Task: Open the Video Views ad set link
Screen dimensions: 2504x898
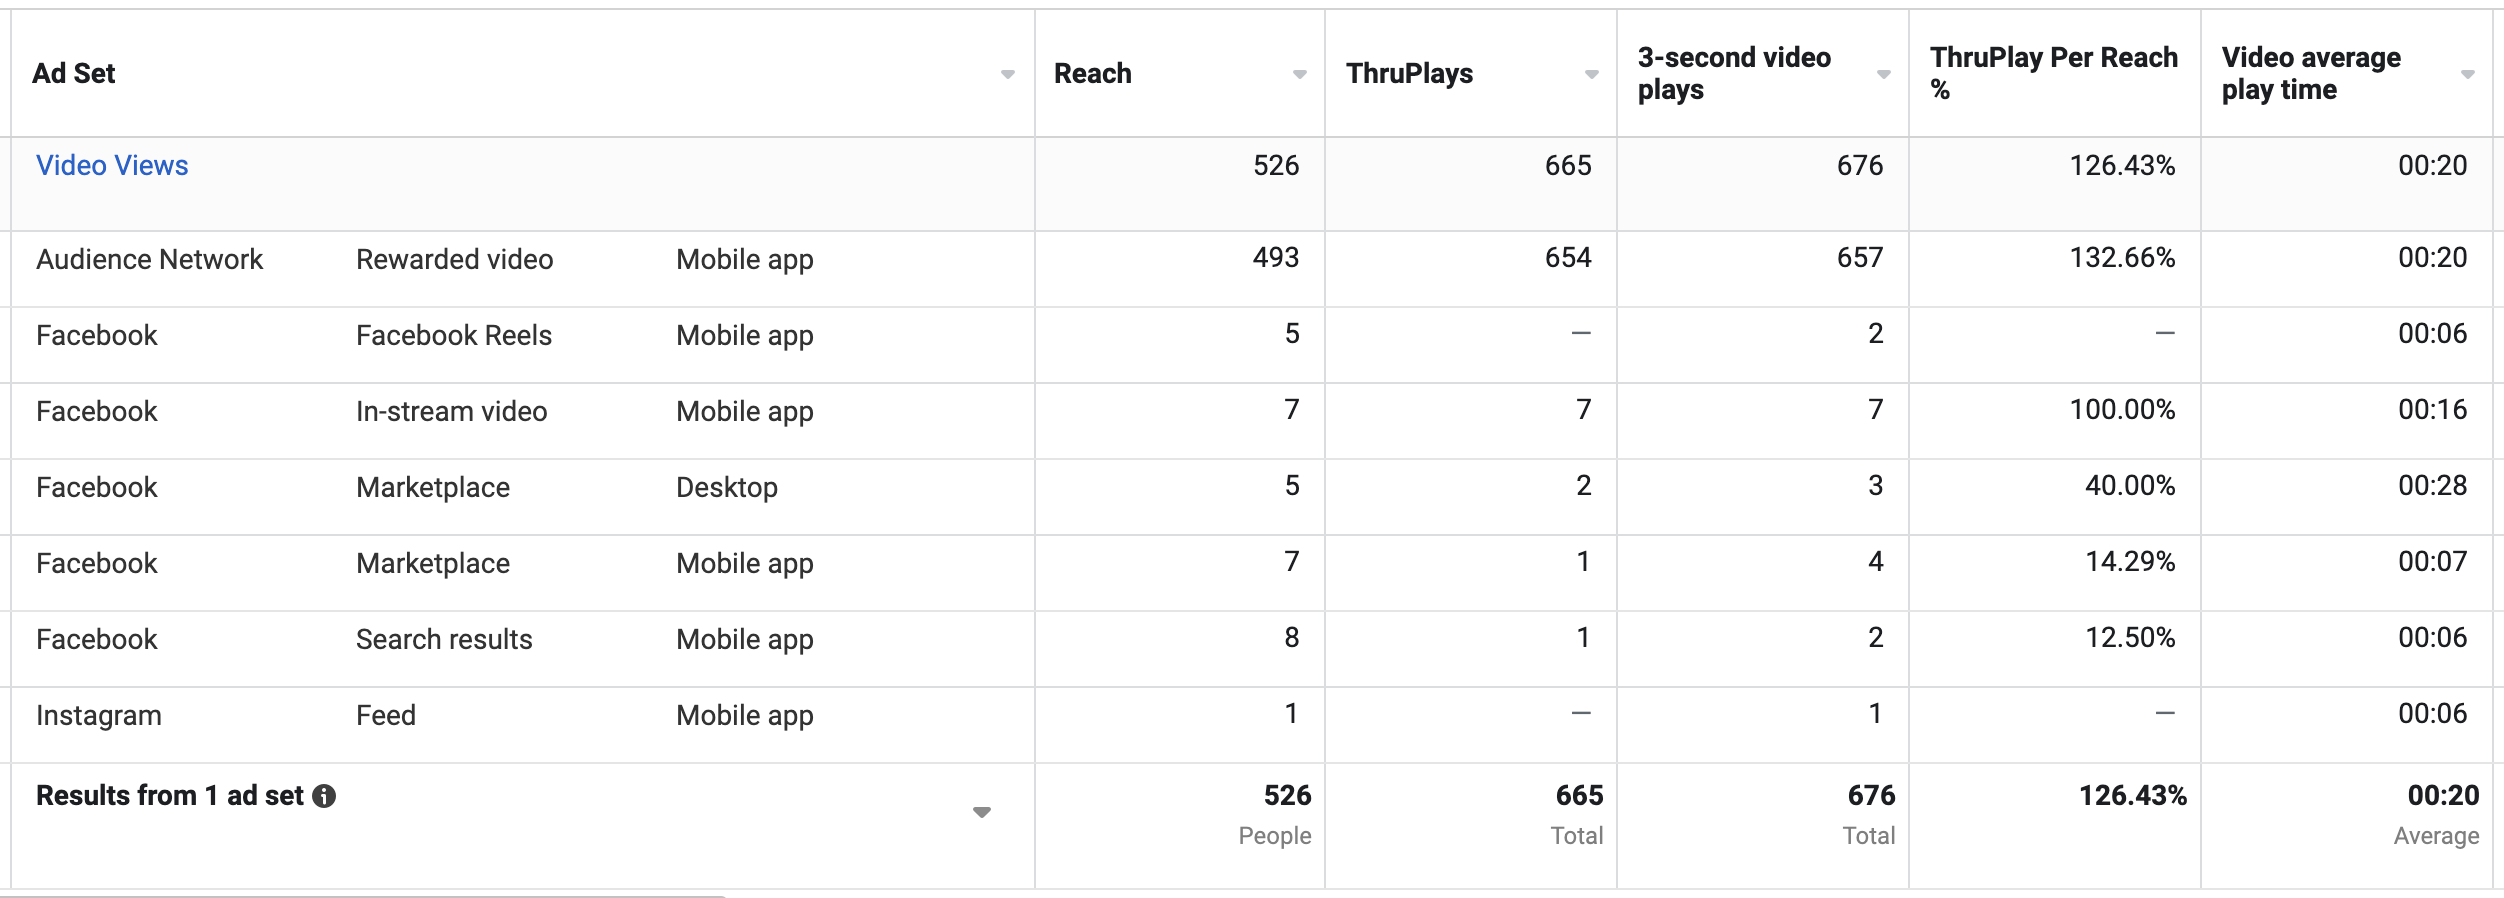Action: [112, 165]
